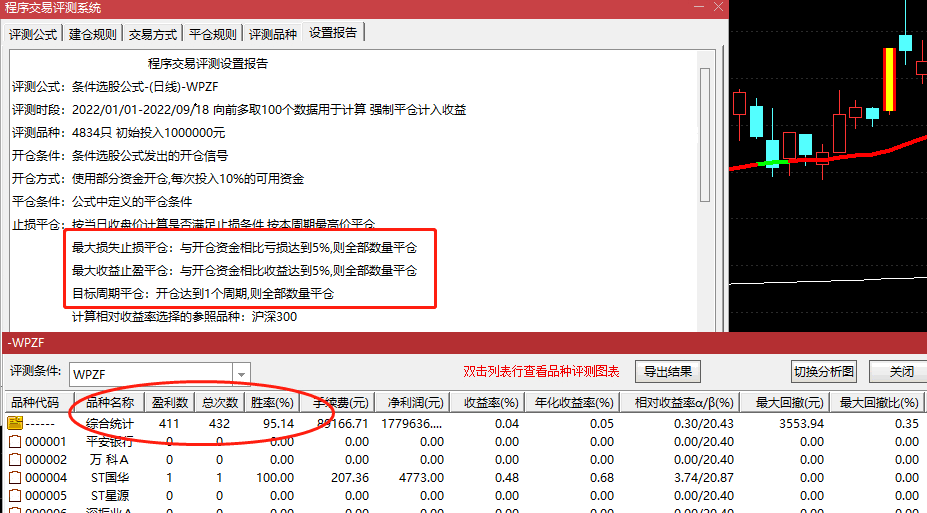This screenshot has width=927, height=513.
Task: Click the 000005 stock code cell
Action: tap(46, 495)
